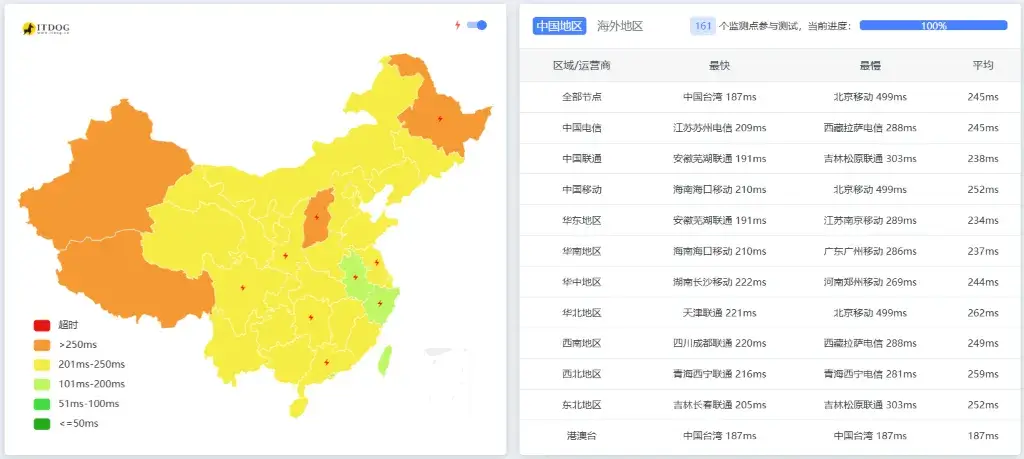
Task: Click the 最快 column header
Action: [x=720, y=65]
